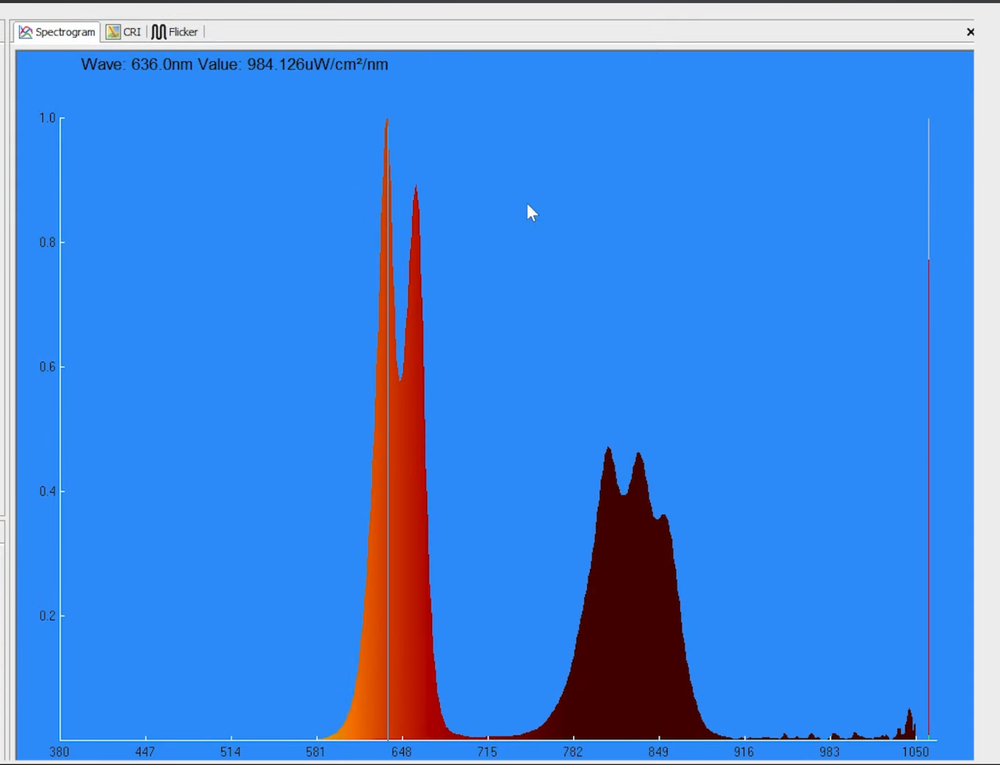
Task: Select the Spectrogram tab label
Action: tap(65, 32)
